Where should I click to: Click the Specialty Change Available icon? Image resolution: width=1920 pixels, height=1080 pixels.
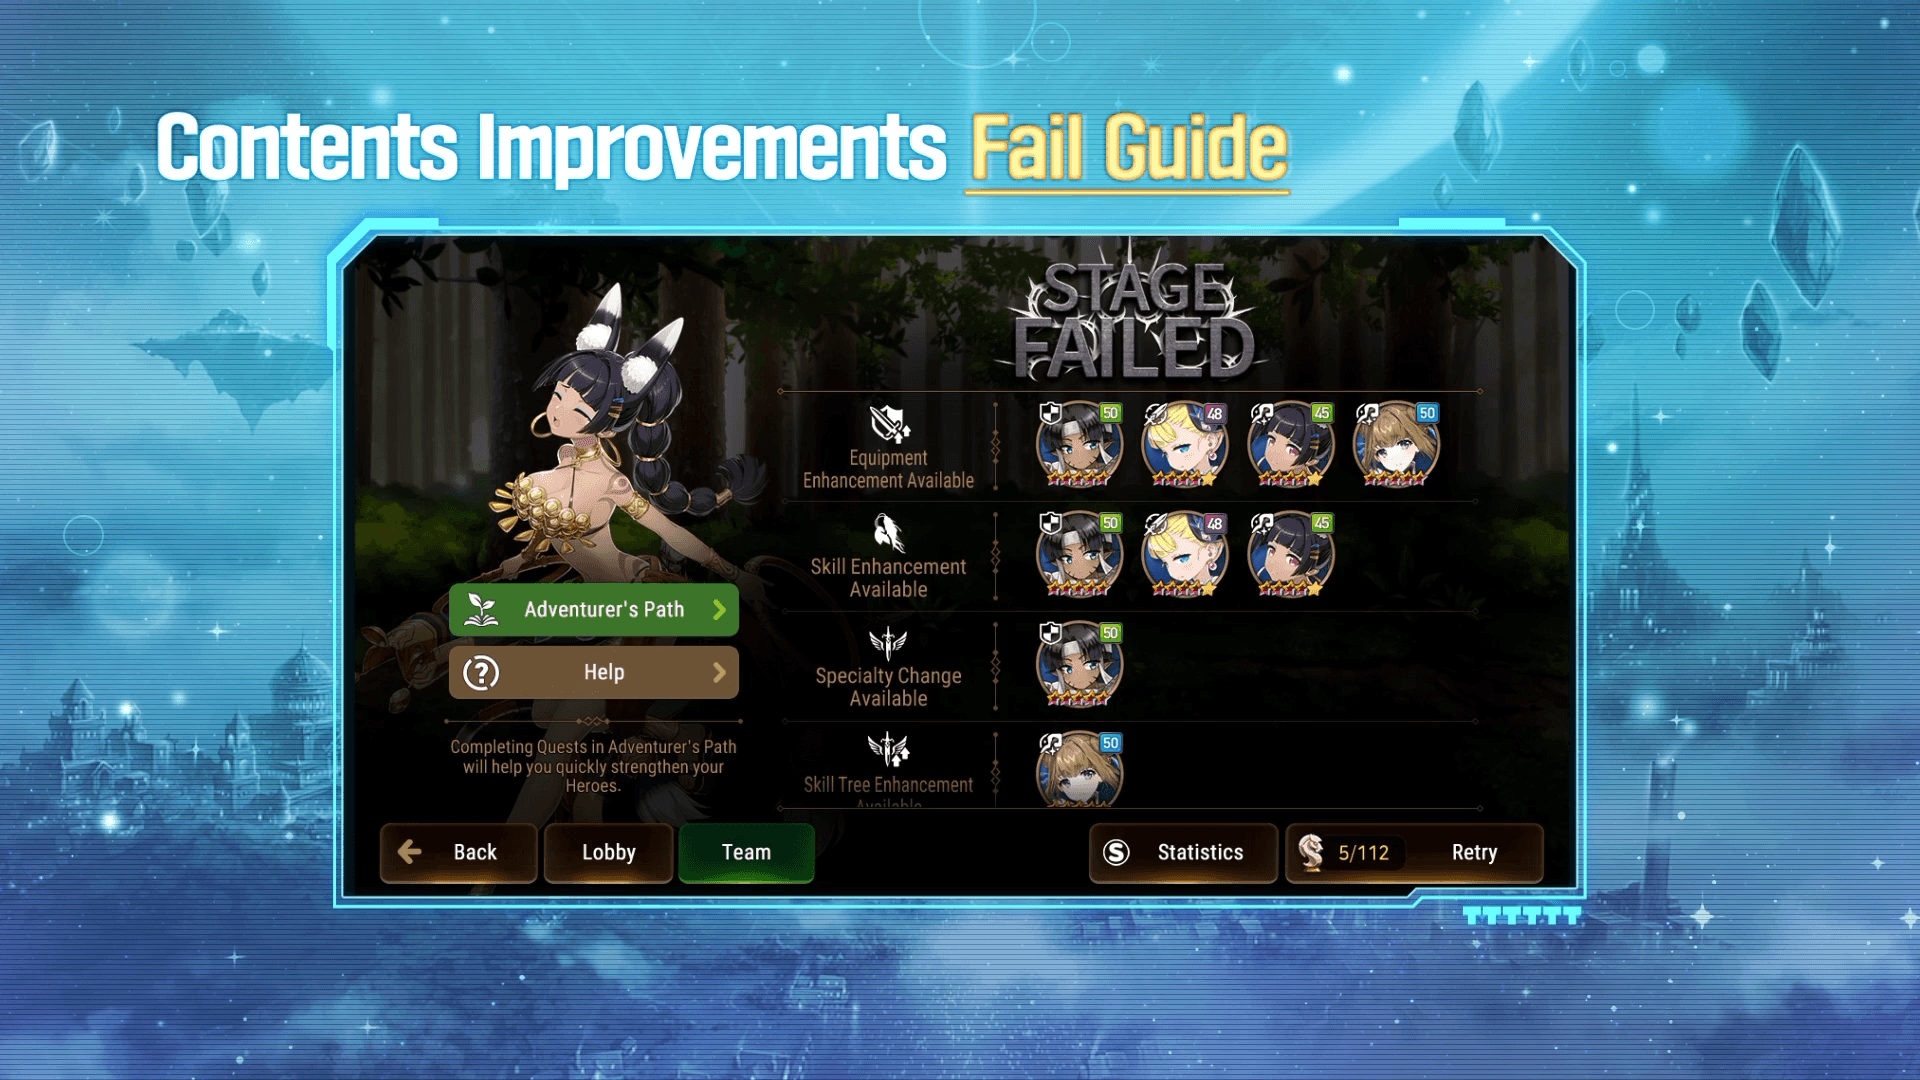(886, 646)
